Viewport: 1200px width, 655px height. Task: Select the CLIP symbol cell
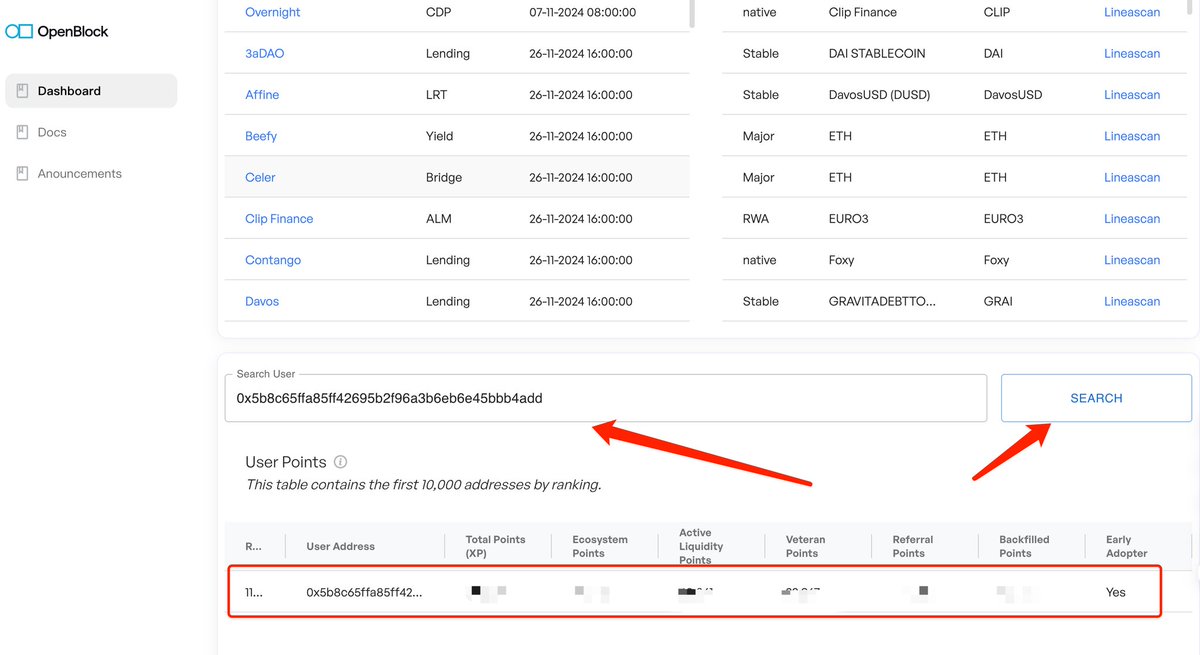tap(998, 12)
